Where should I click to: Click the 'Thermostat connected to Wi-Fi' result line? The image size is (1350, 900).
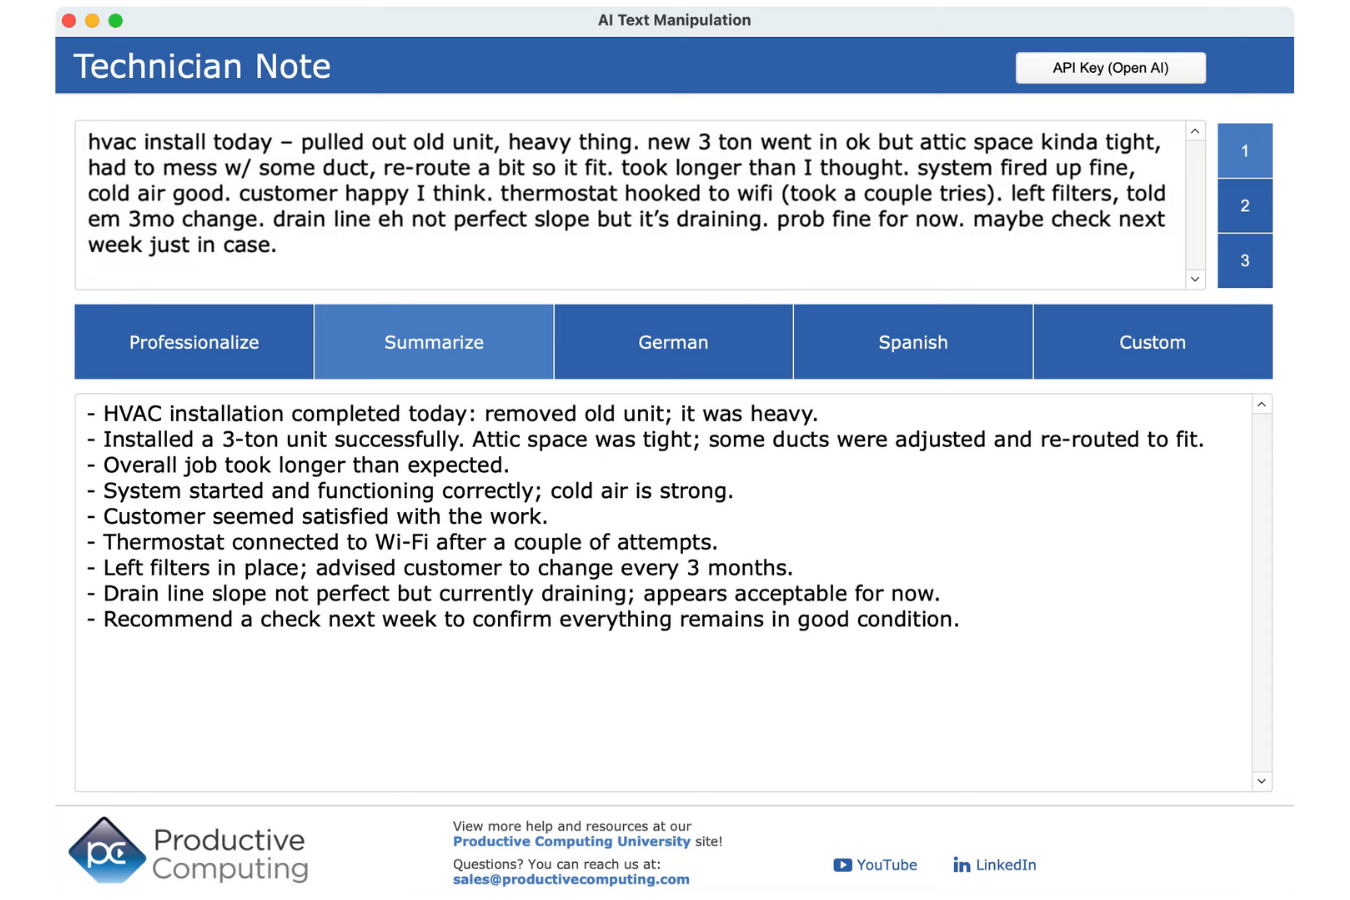click(x=402, y=542)
